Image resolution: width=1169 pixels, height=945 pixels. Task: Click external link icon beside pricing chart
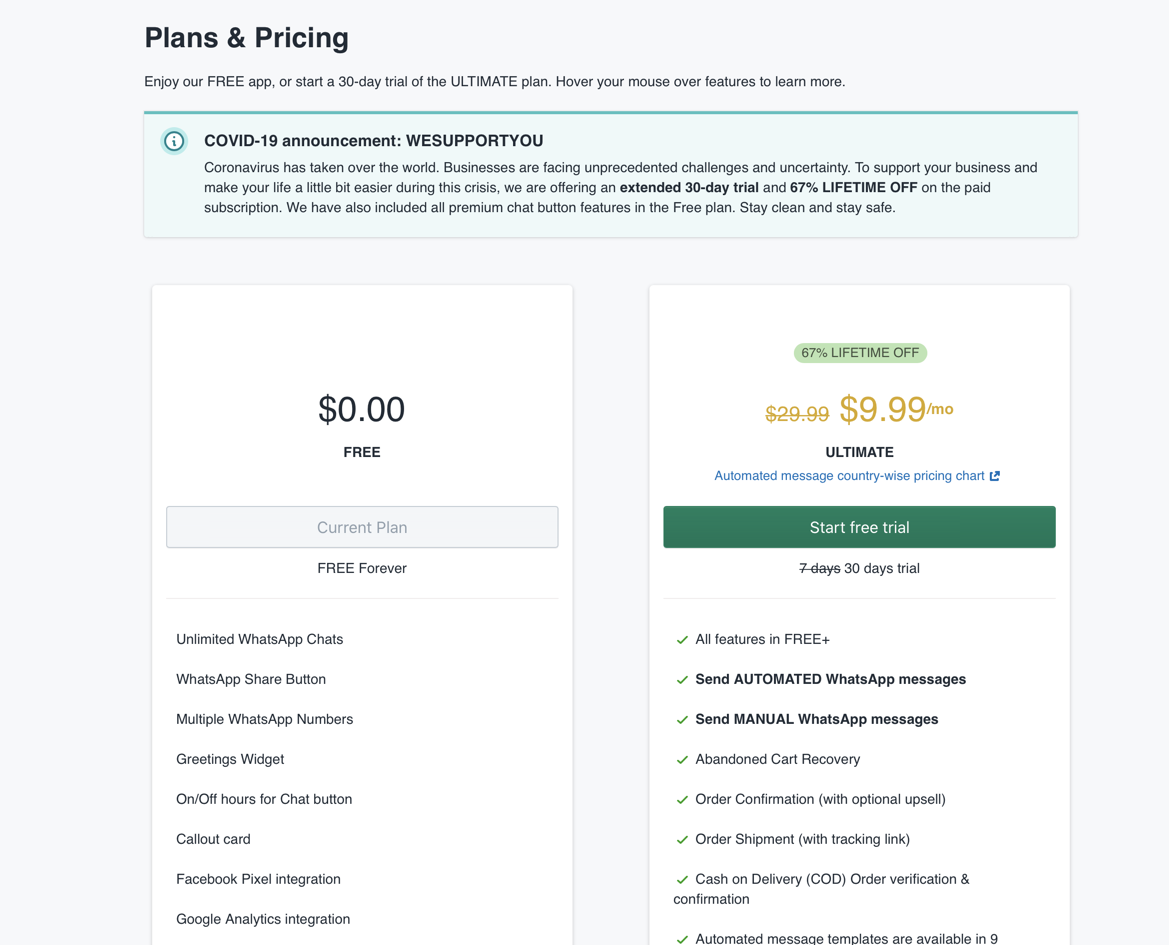[995, 476]
